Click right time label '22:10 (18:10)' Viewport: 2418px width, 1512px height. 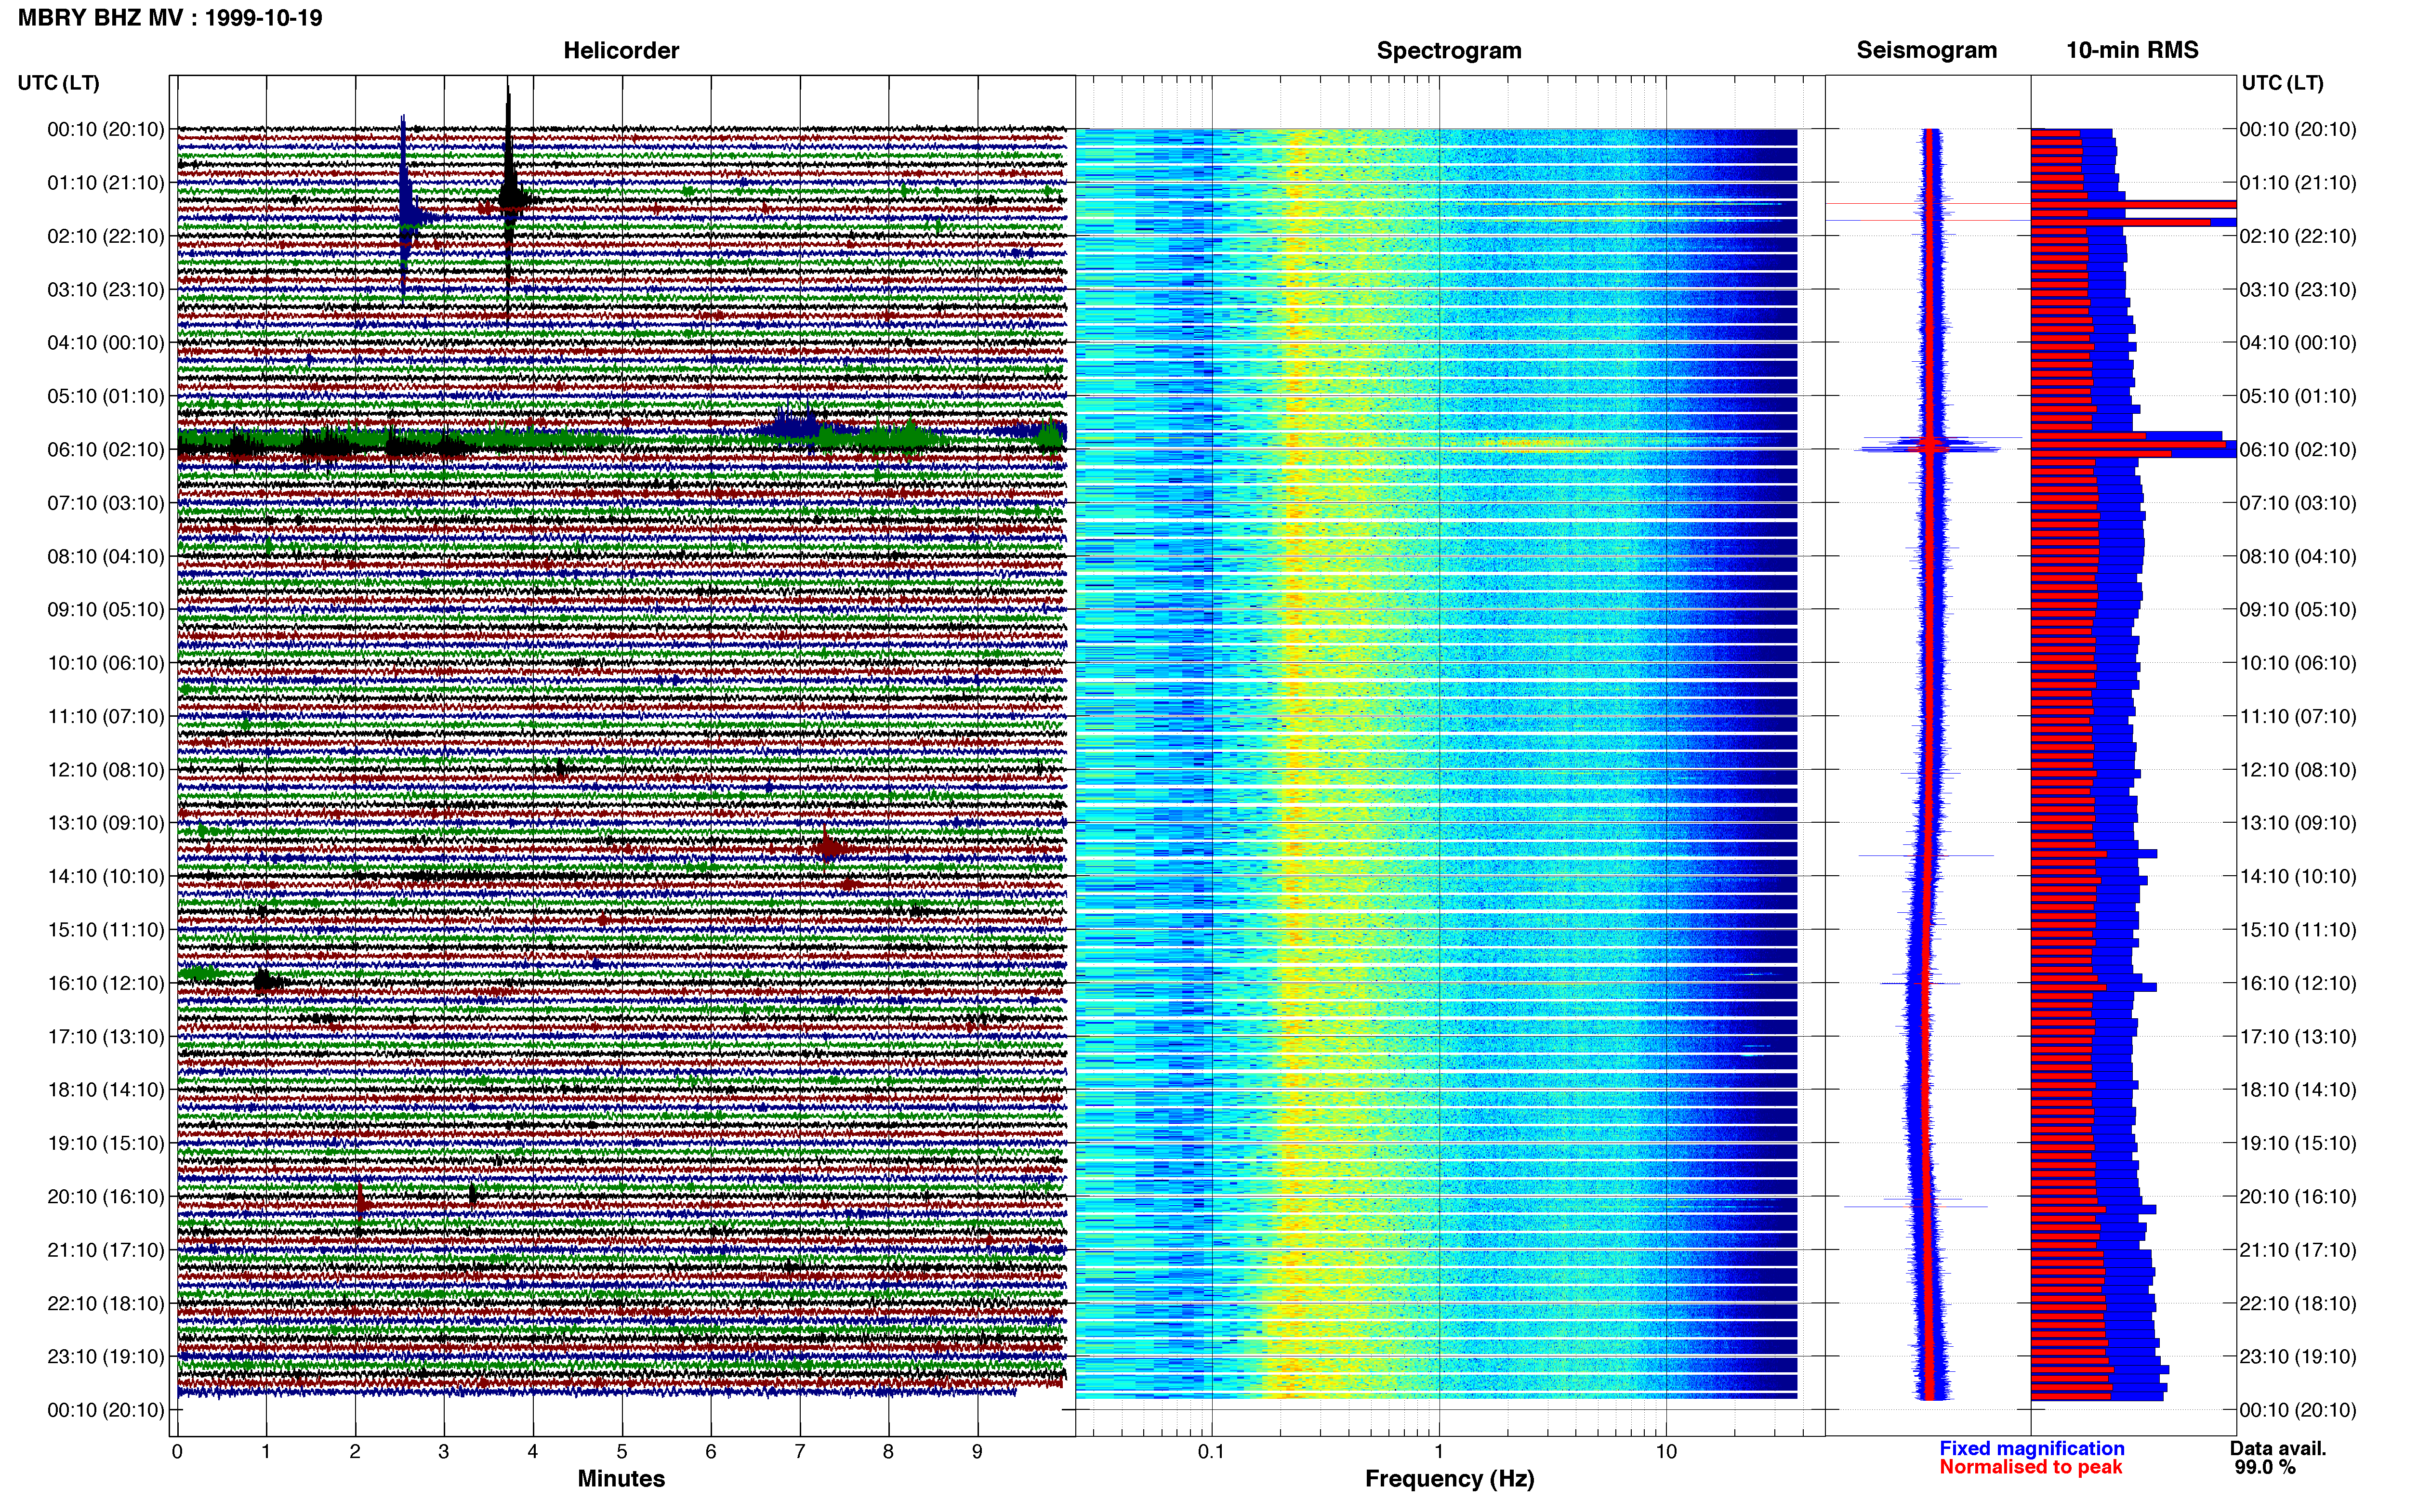point(2298,1304)
